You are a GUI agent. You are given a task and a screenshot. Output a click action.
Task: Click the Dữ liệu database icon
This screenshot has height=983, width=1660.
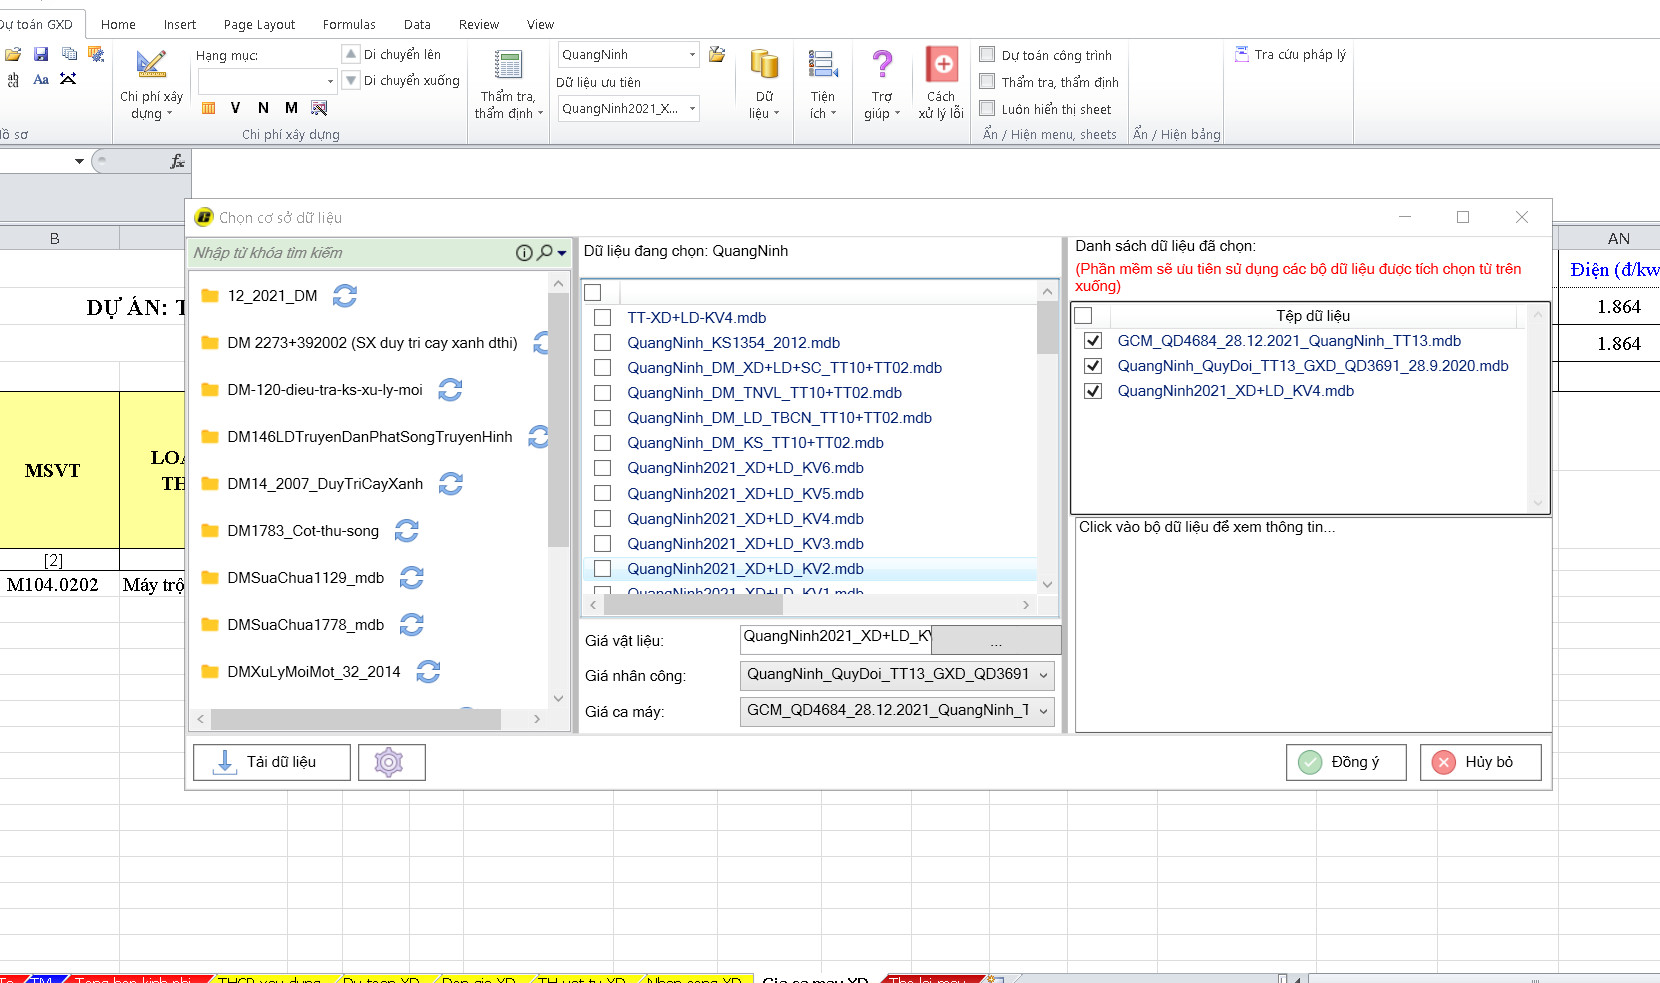[x=764, y=66]
